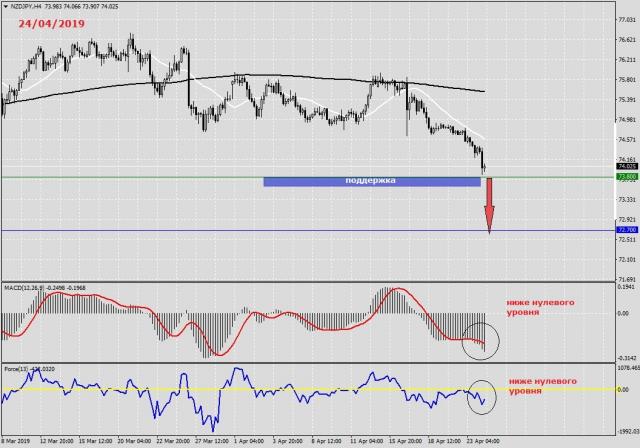This screenshot has height=448, width=640.
Task: Select the green horizontal support line
Action: [x=150, y=177]
